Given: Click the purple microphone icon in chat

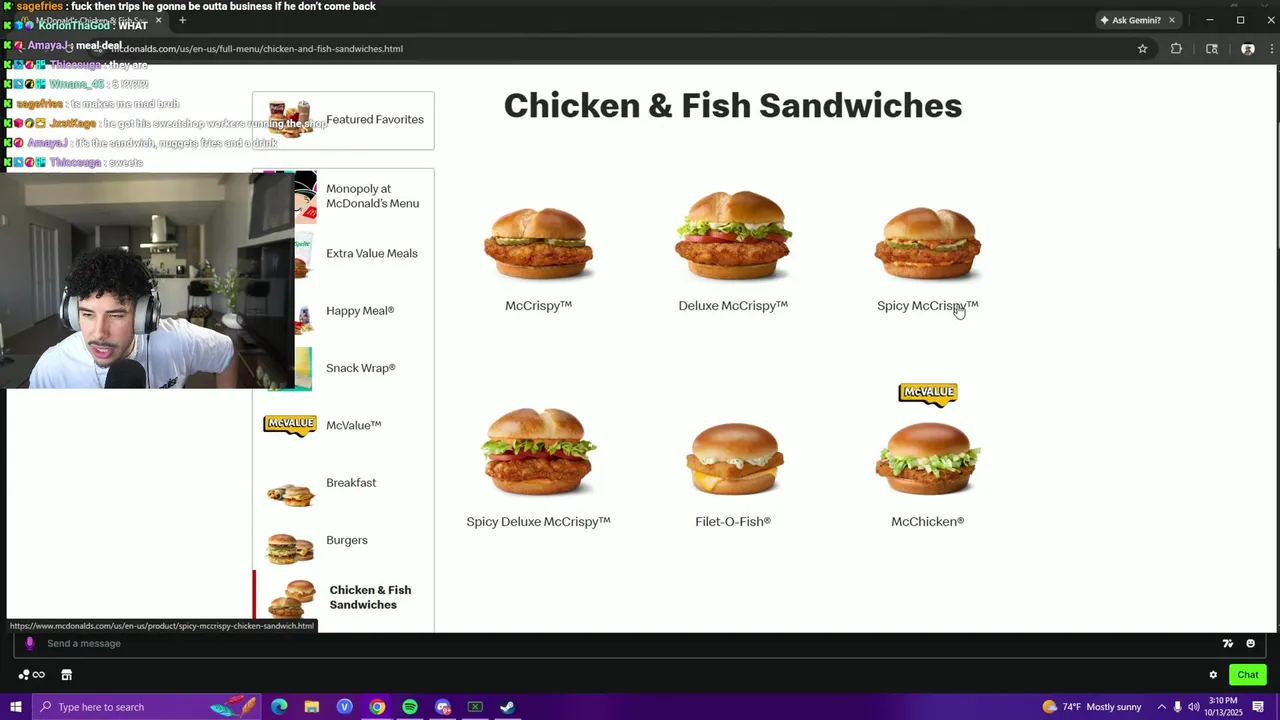Looking at the screenshot, I should coord(30,644).
